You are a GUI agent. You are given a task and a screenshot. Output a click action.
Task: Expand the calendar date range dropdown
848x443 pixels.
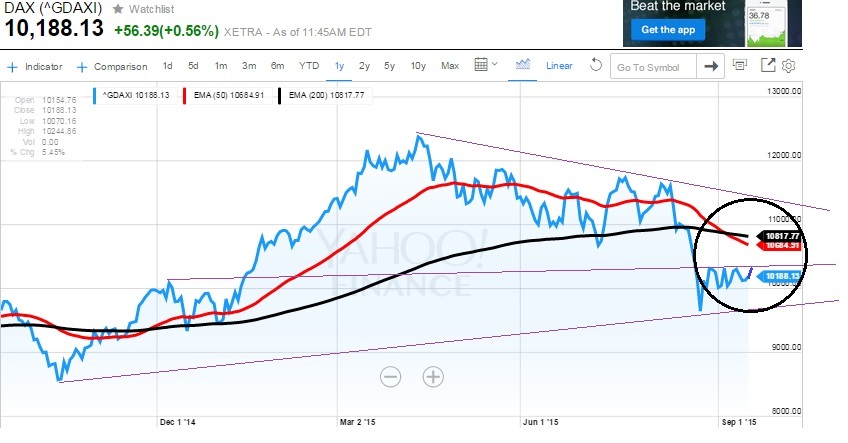485,66
